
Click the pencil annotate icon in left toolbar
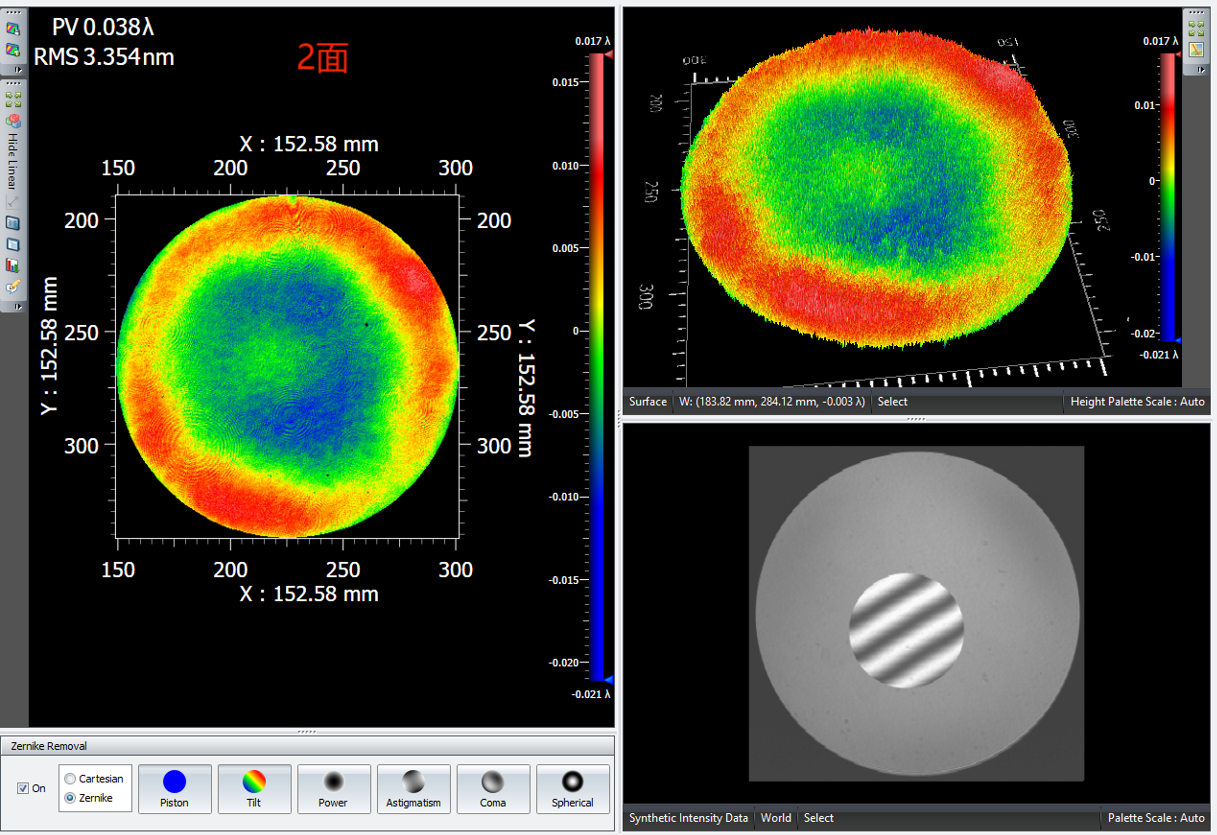(13, 286)
